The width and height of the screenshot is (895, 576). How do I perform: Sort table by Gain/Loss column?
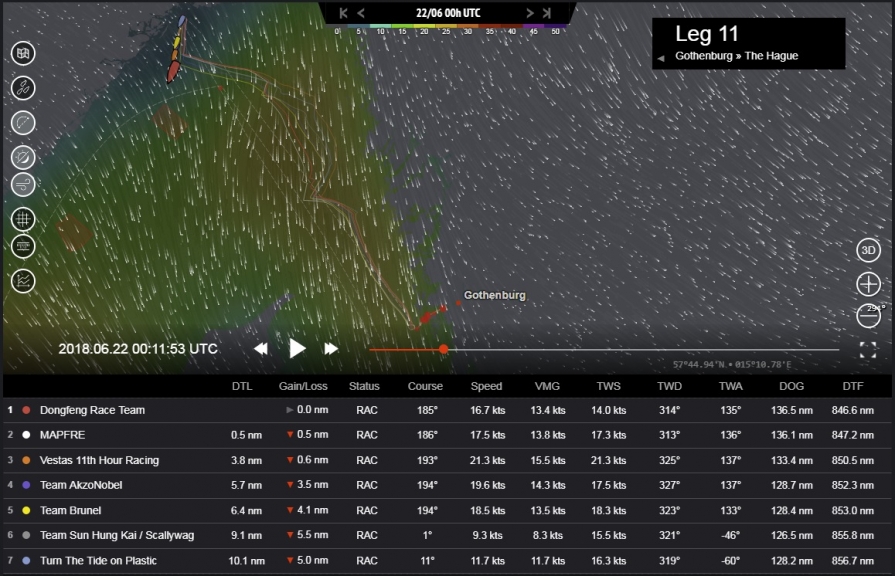pos(303,386)
